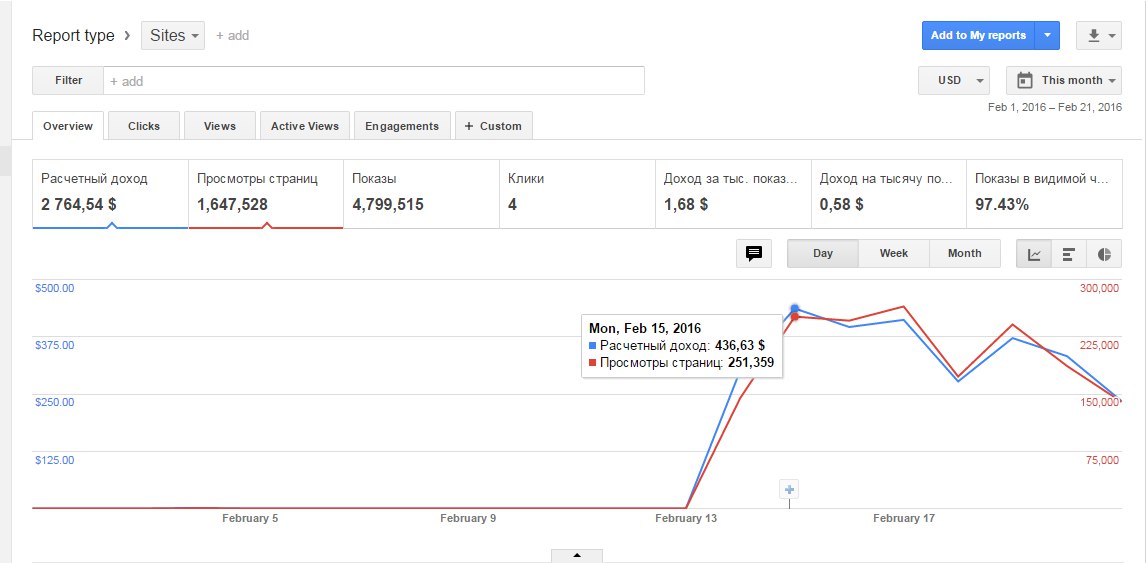The width and height of the screenshot is (1146, 563).
Task: Open the chart annotations comment icon
Action: (754, 254)
